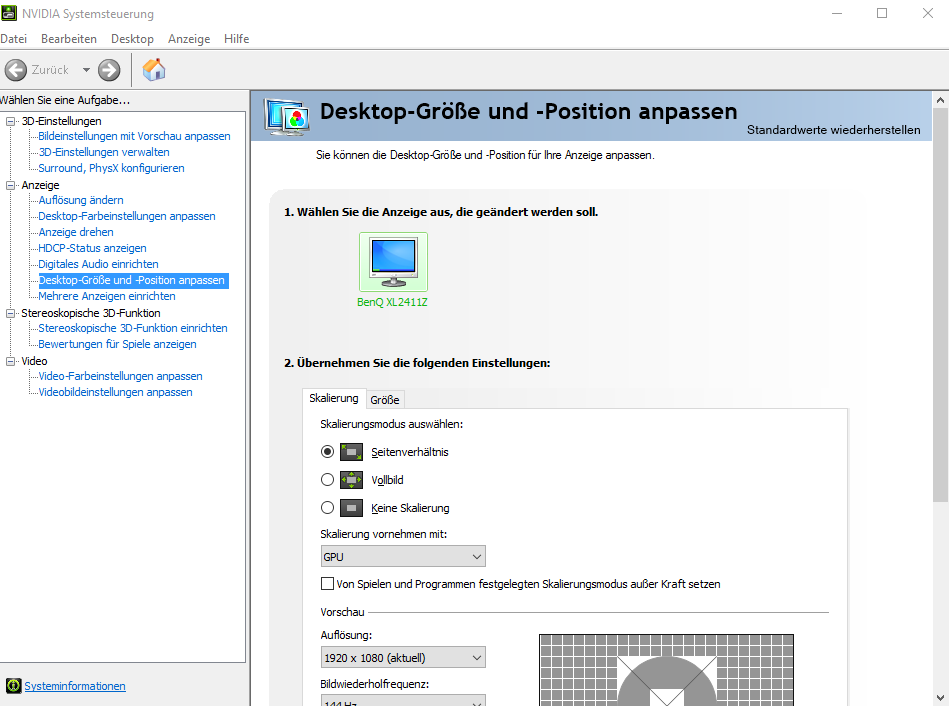
Task: Open Desktop-Farbeinstellungen anpassen
Action: pos(127,216)
